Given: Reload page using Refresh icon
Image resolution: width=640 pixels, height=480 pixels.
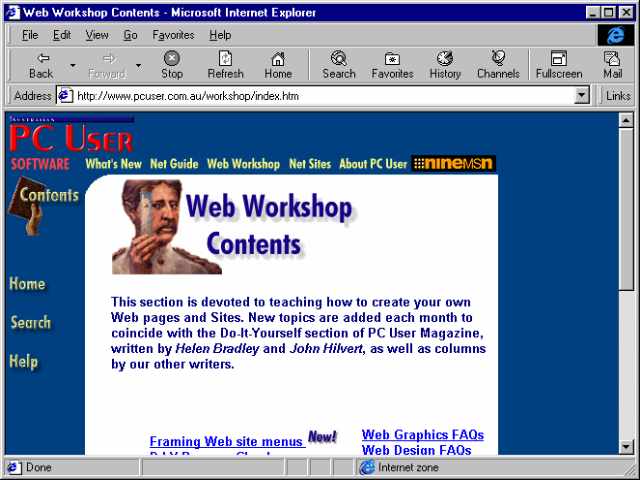Looking at the screenshot, I should pos(225,58).
